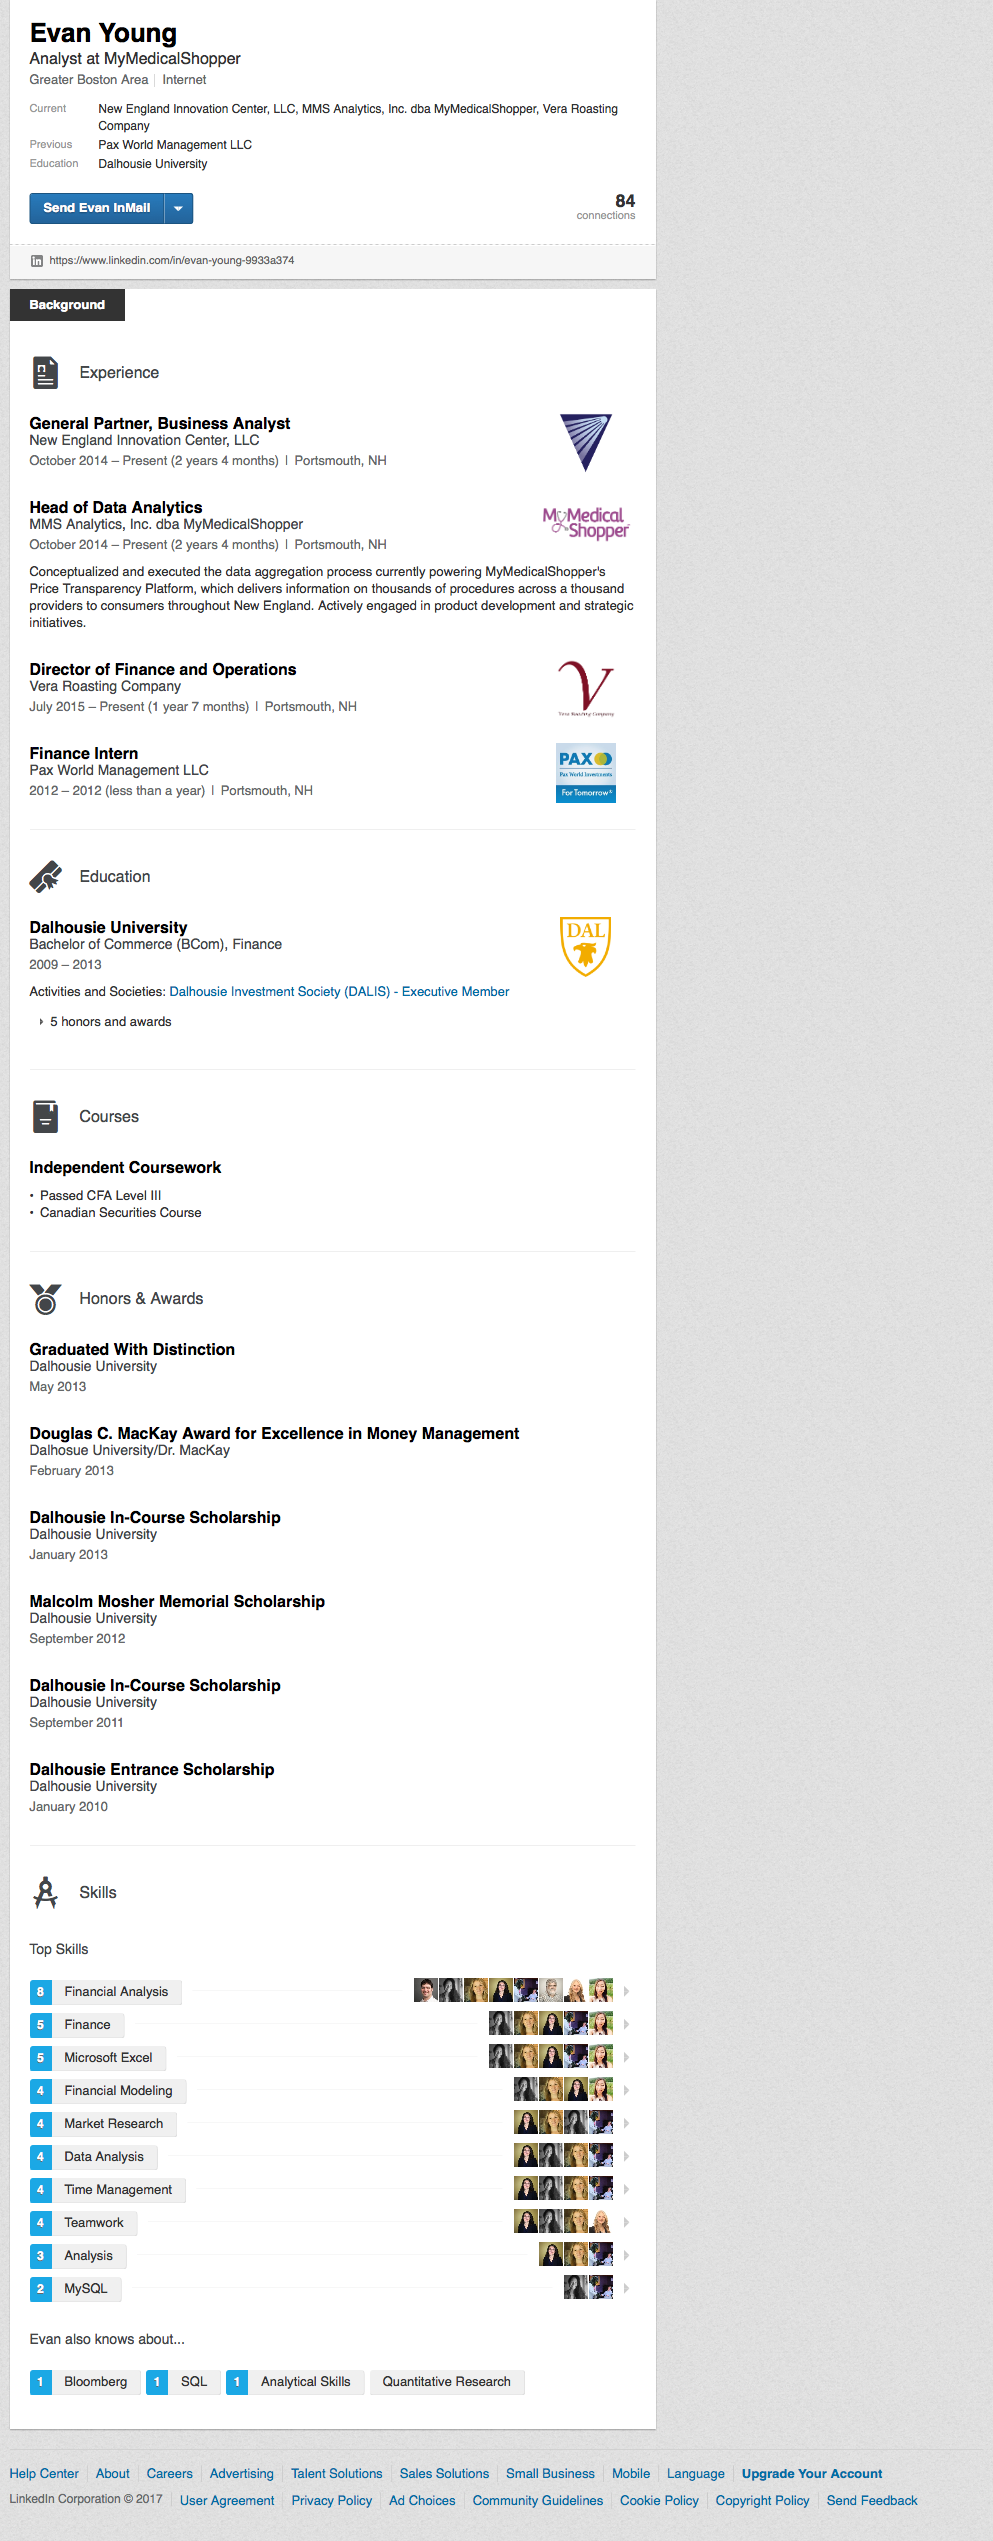Open the Dalhousie Investment Society link
993x2541 pixels.
339,992
